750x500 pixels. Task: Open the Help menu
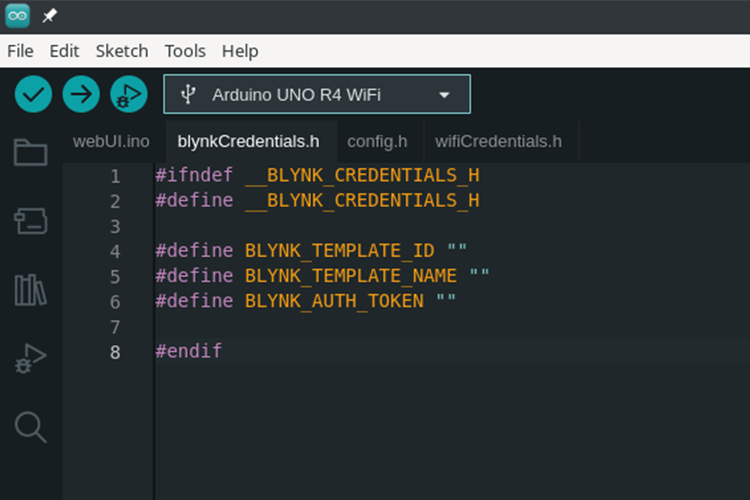coord(240,51)
